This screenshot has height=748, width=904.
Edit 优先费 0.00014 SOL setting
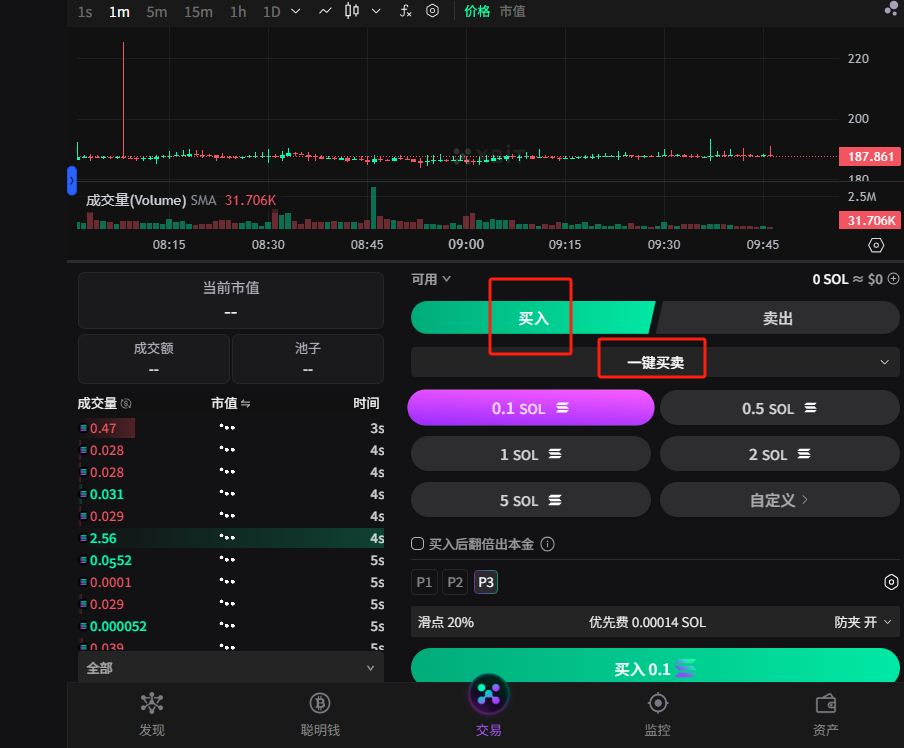tap(647, 622)
